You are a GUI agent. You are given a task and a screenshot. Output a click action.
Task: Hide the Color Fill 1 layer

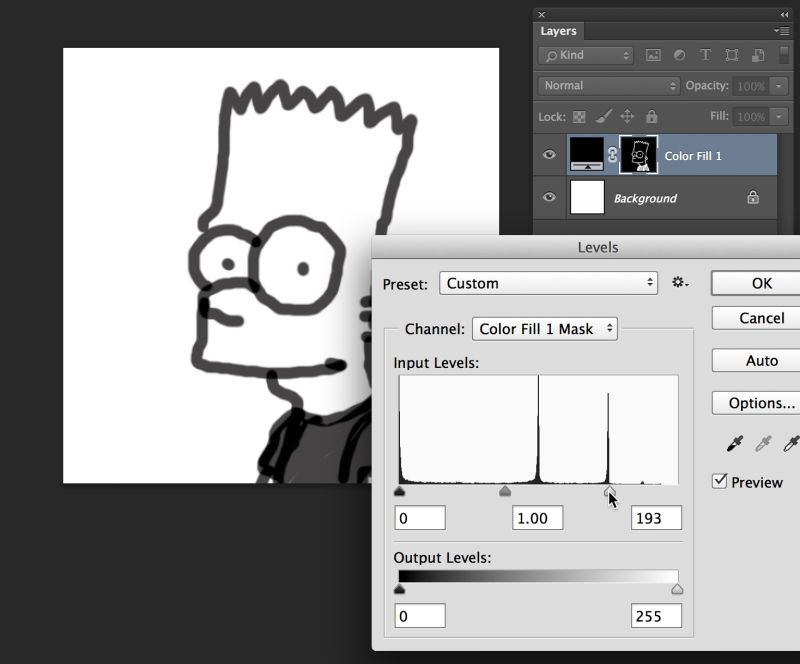pos(549,154)
